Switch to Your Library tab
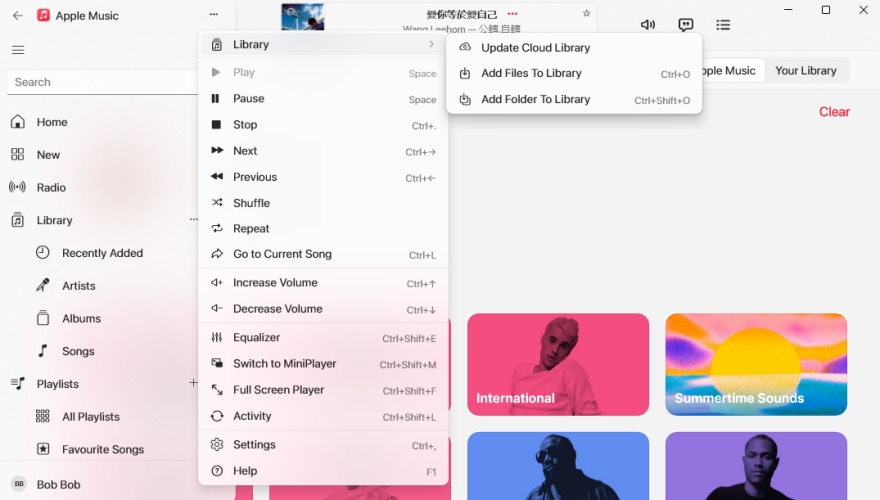This screenshot has height=500, width=880. (x=805, y=71)
